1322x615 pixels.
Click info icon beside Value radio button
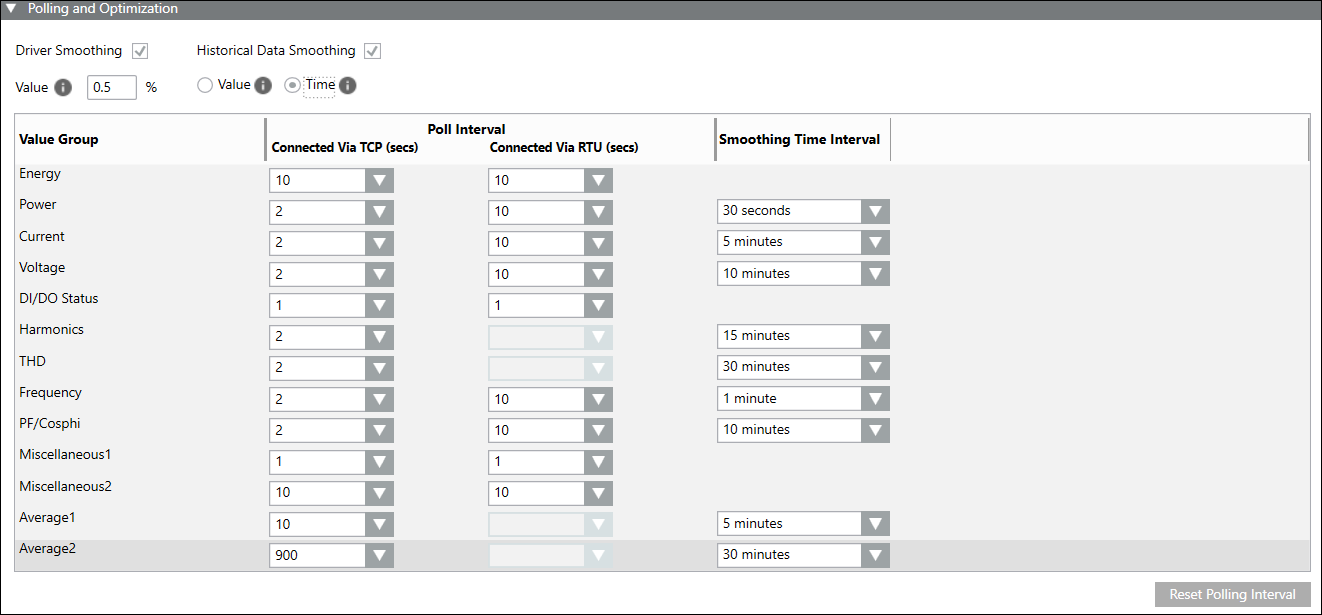coord(263,85)
